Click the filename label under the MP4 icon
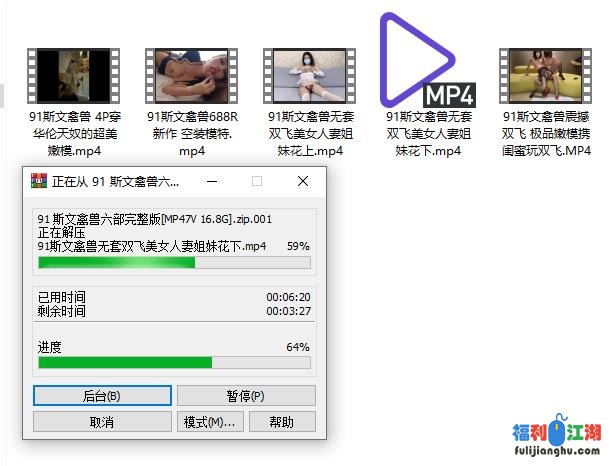This screenshot has width=612, height=466. [x=428, y=133]
